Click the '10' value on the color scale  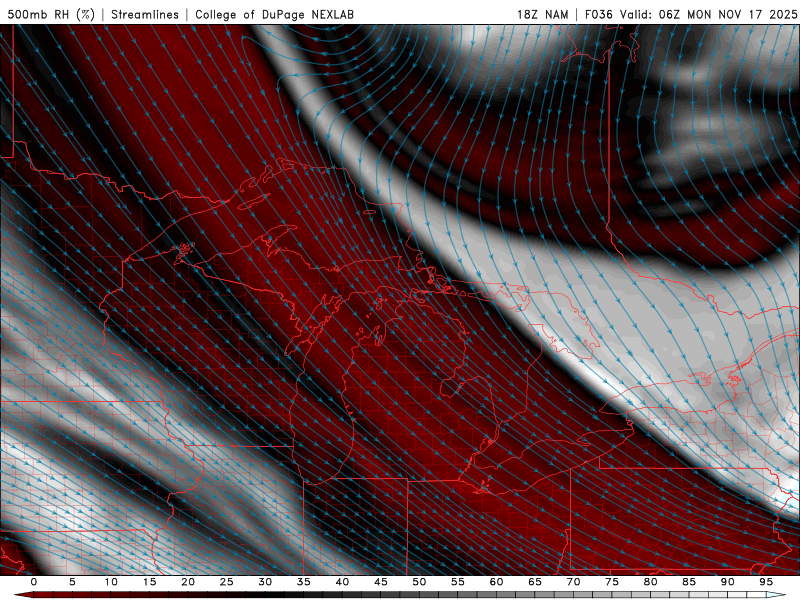click(x=111, y=582)
